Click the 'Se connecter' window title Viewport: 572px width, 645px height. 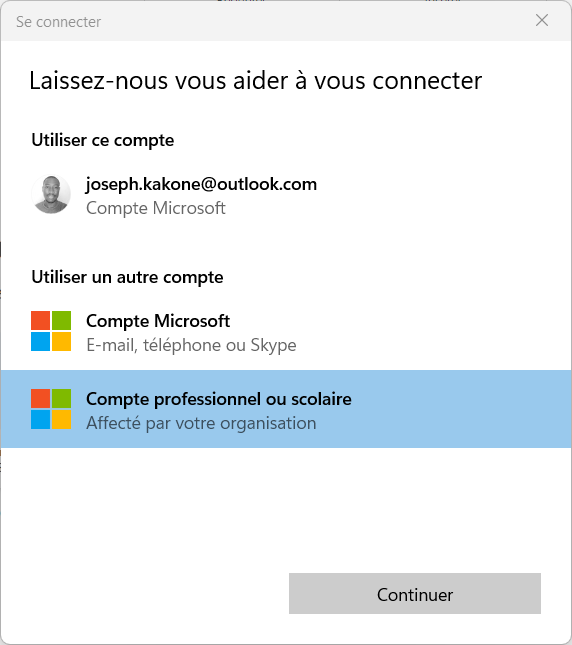tap(58, 22)
